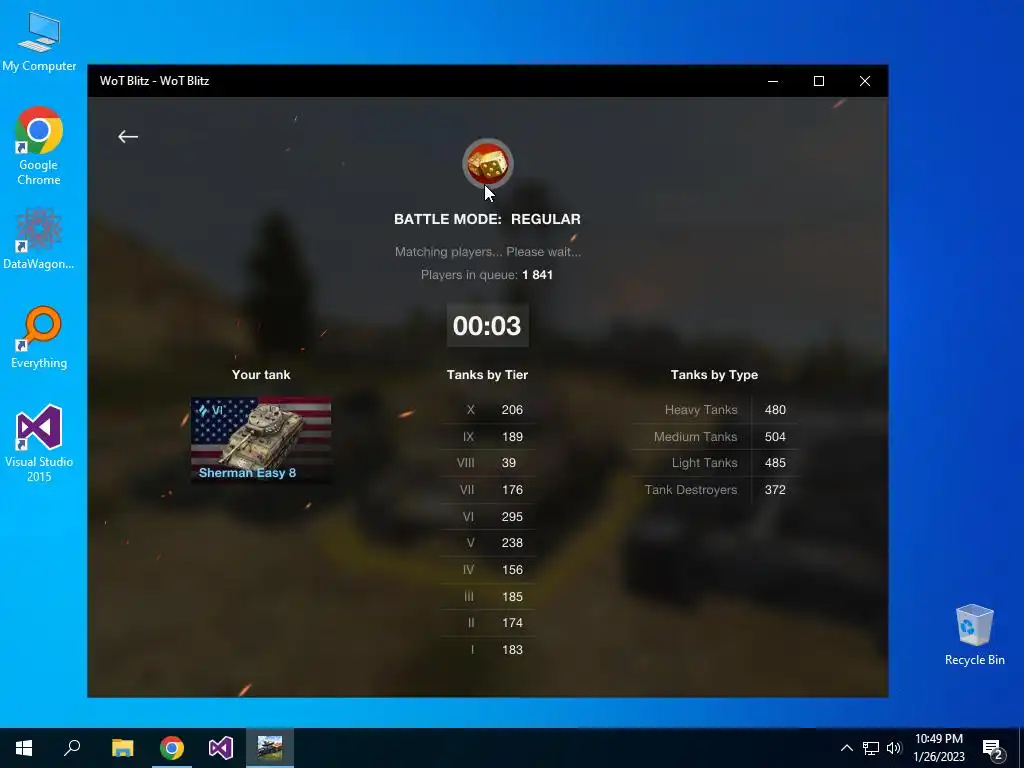This screenshot has width=1024, height=768.
Task: Click tier IV count 156
Action: coord(512,570)
